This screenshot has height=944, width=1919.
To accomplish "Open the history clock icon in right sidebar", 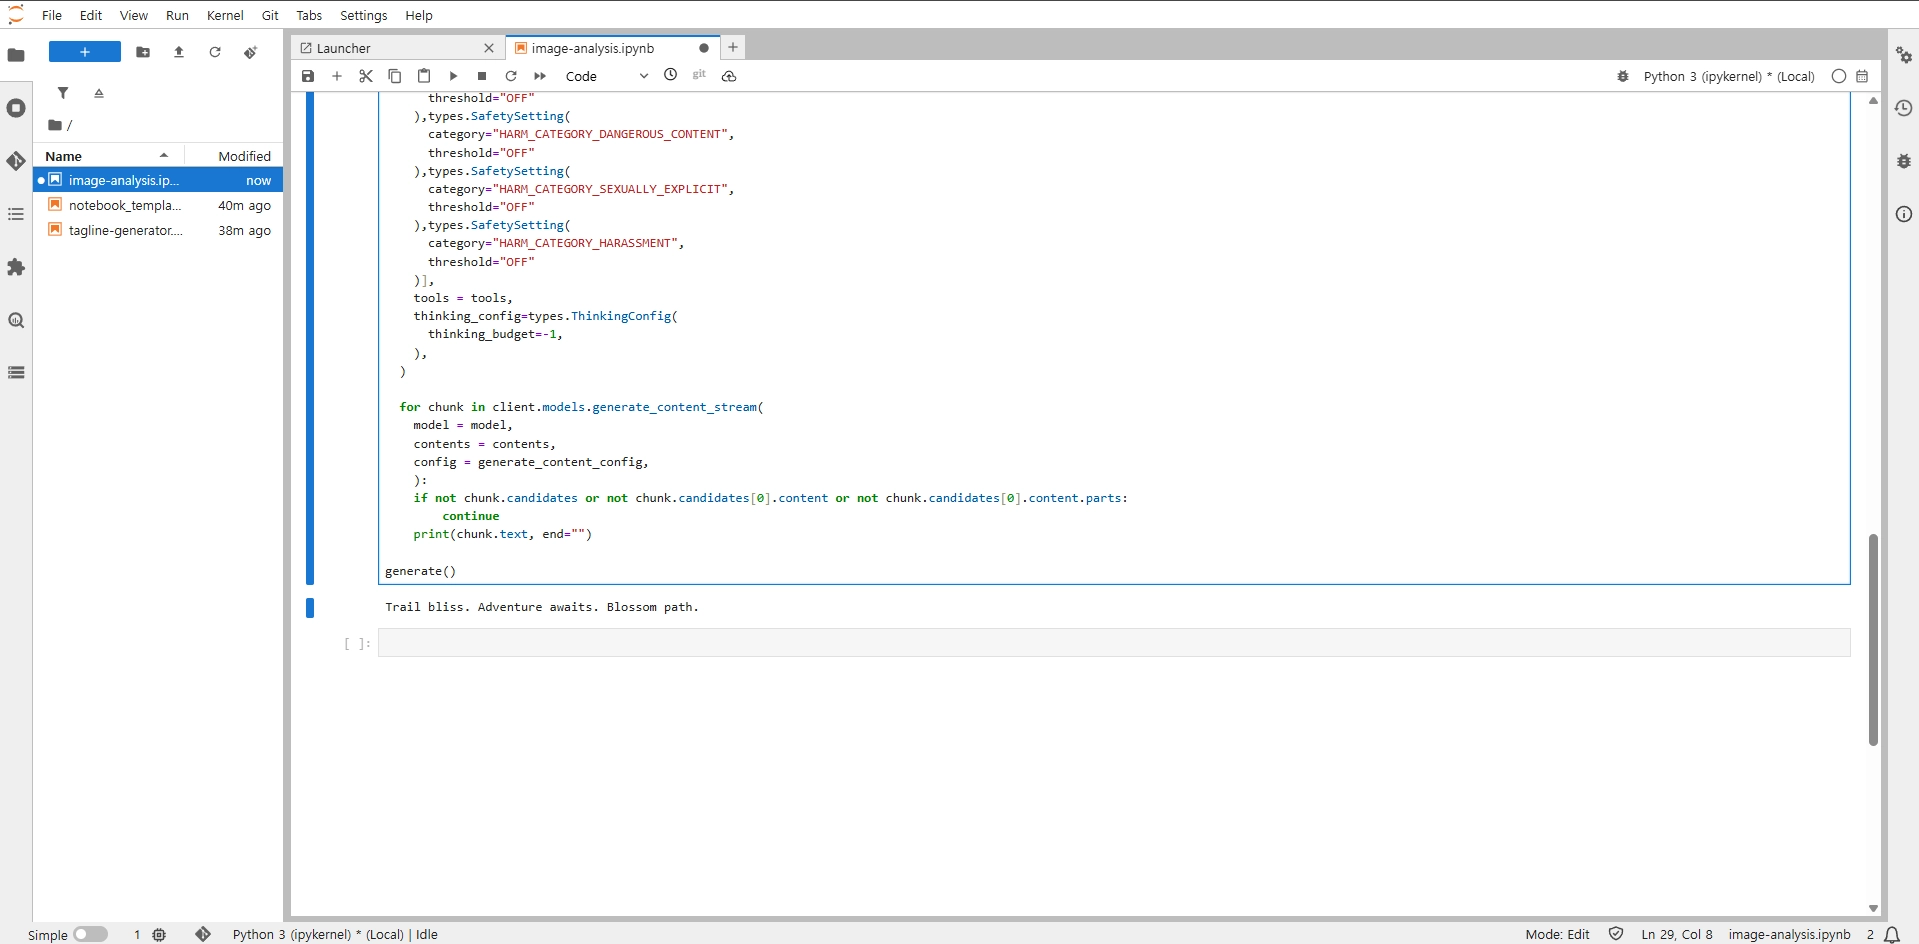I will point(1904,108).
